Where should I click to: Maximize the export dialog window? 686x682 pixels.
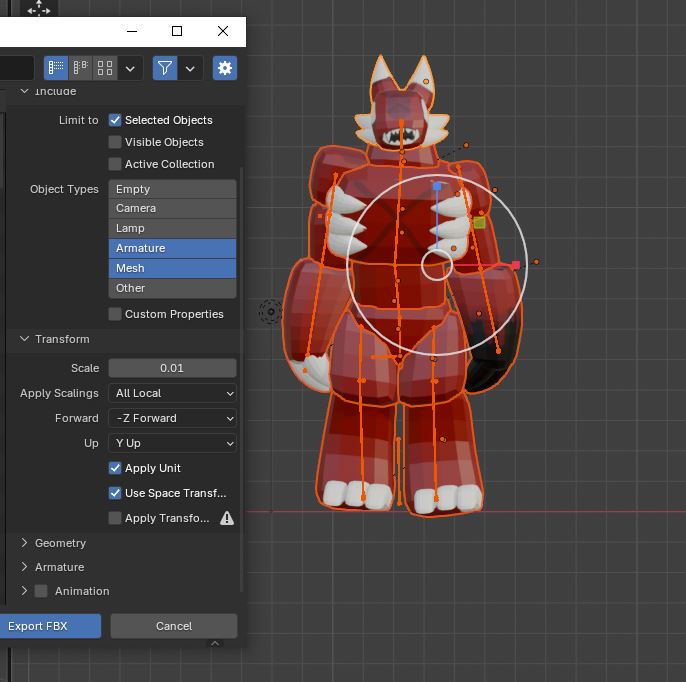(177, 31)
